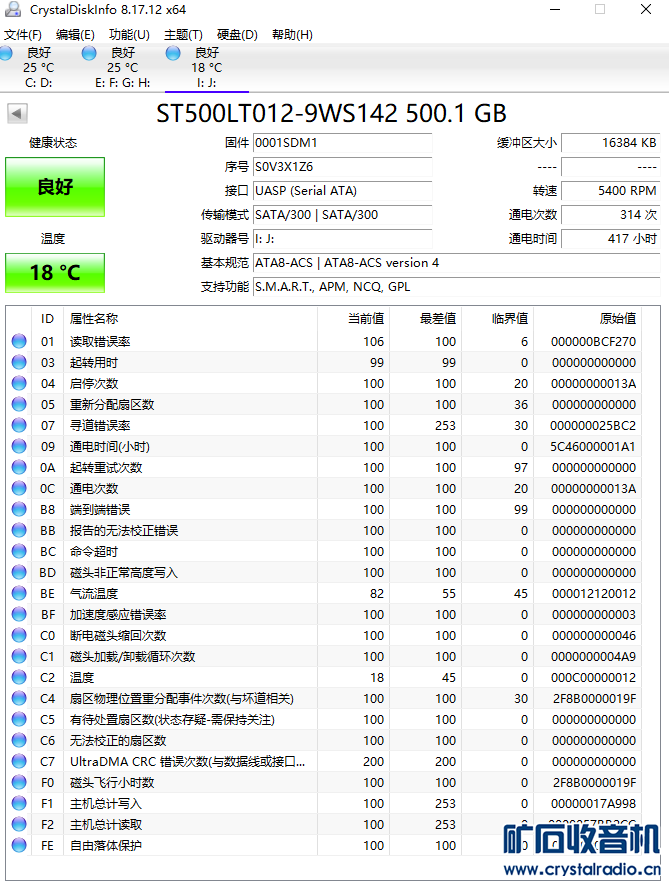Click the rotation speed field 5400 RPM
The width and height of the screenshot is (669, 882).
pyautogui.click(x=610, y=191)
